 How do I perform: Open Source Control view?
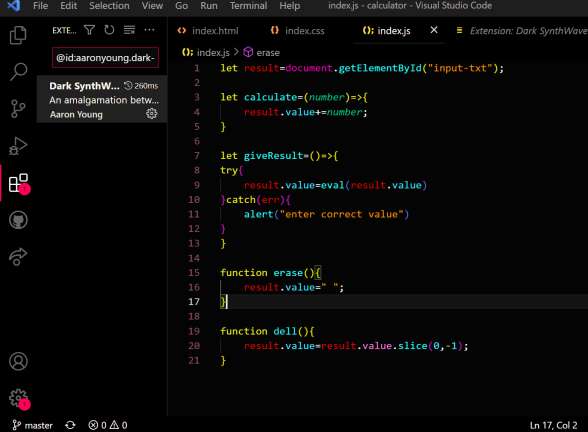pyautogui.click(x=18, y=109)
